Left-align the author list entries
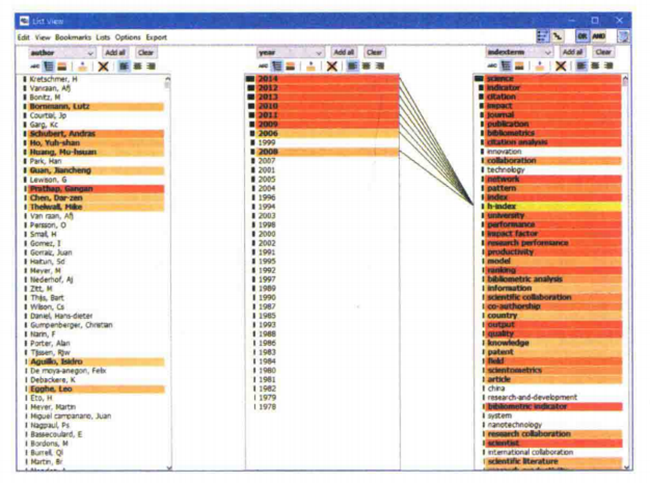Viewport: 650px width, 483px height. point(123,66)
